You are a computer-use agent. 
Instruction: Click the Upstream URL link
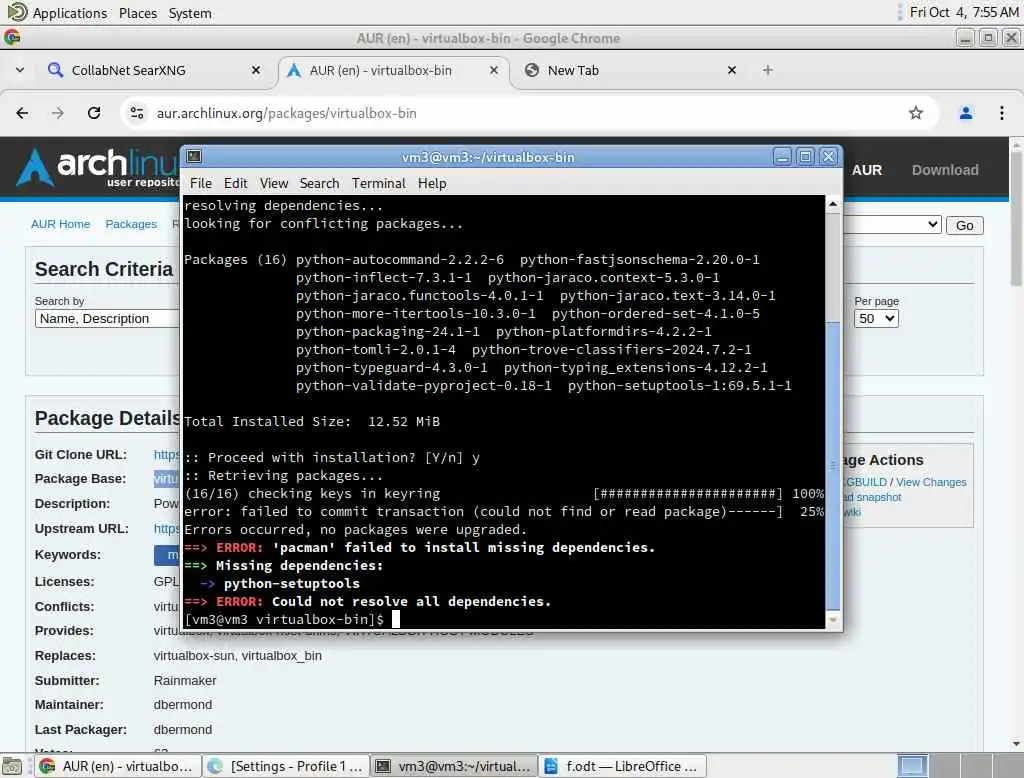(167, 528)
